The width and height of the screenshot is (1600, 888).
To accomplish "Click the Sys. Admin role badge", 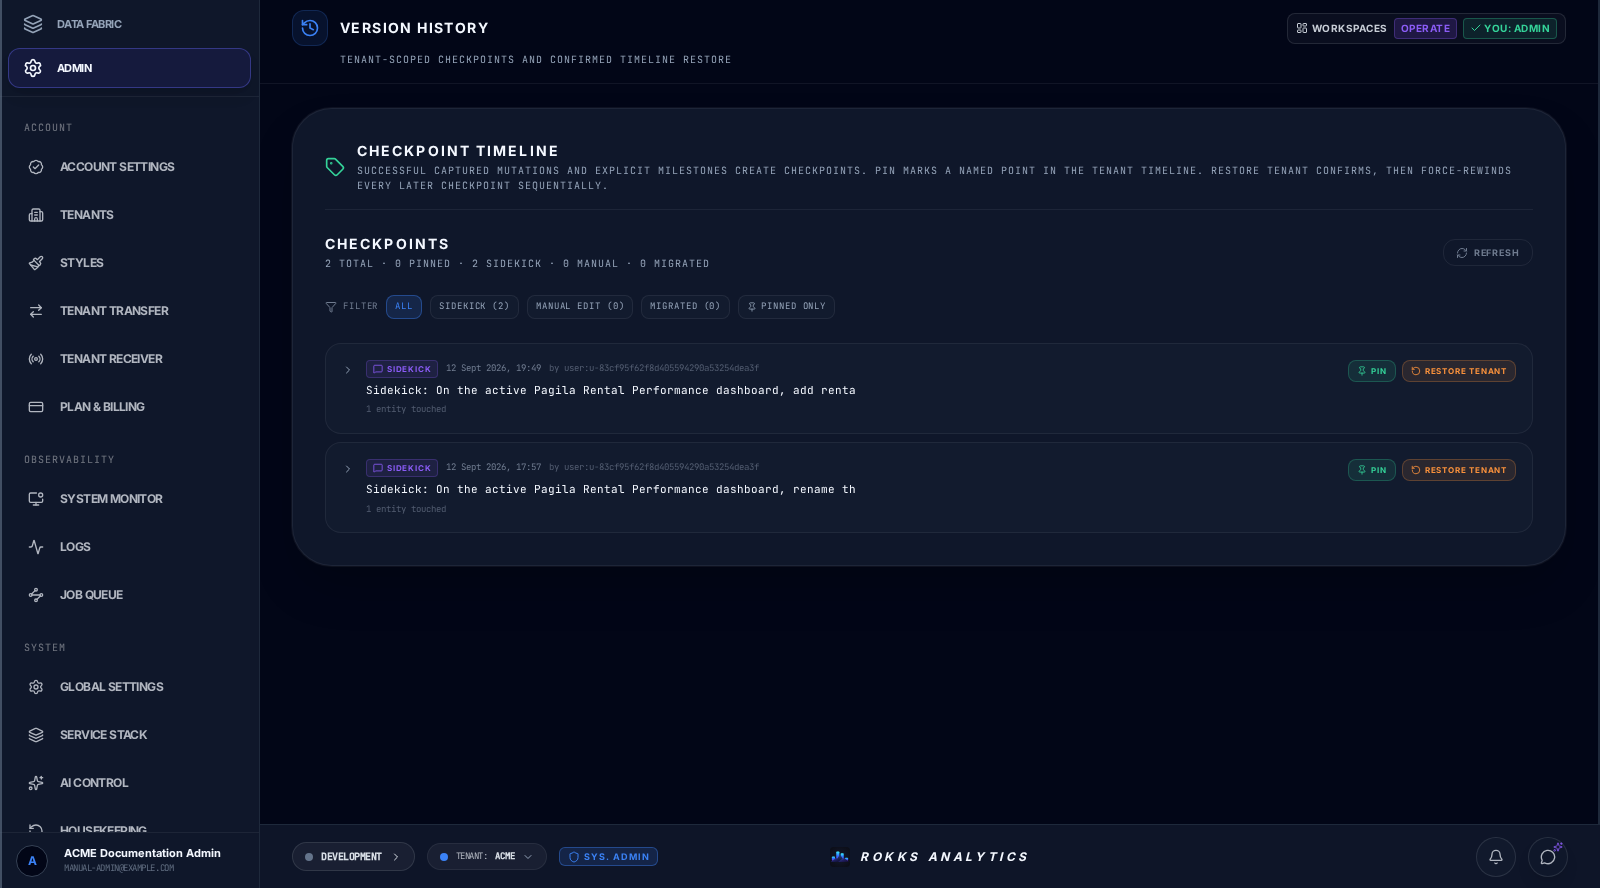I will tap(608, 857).
